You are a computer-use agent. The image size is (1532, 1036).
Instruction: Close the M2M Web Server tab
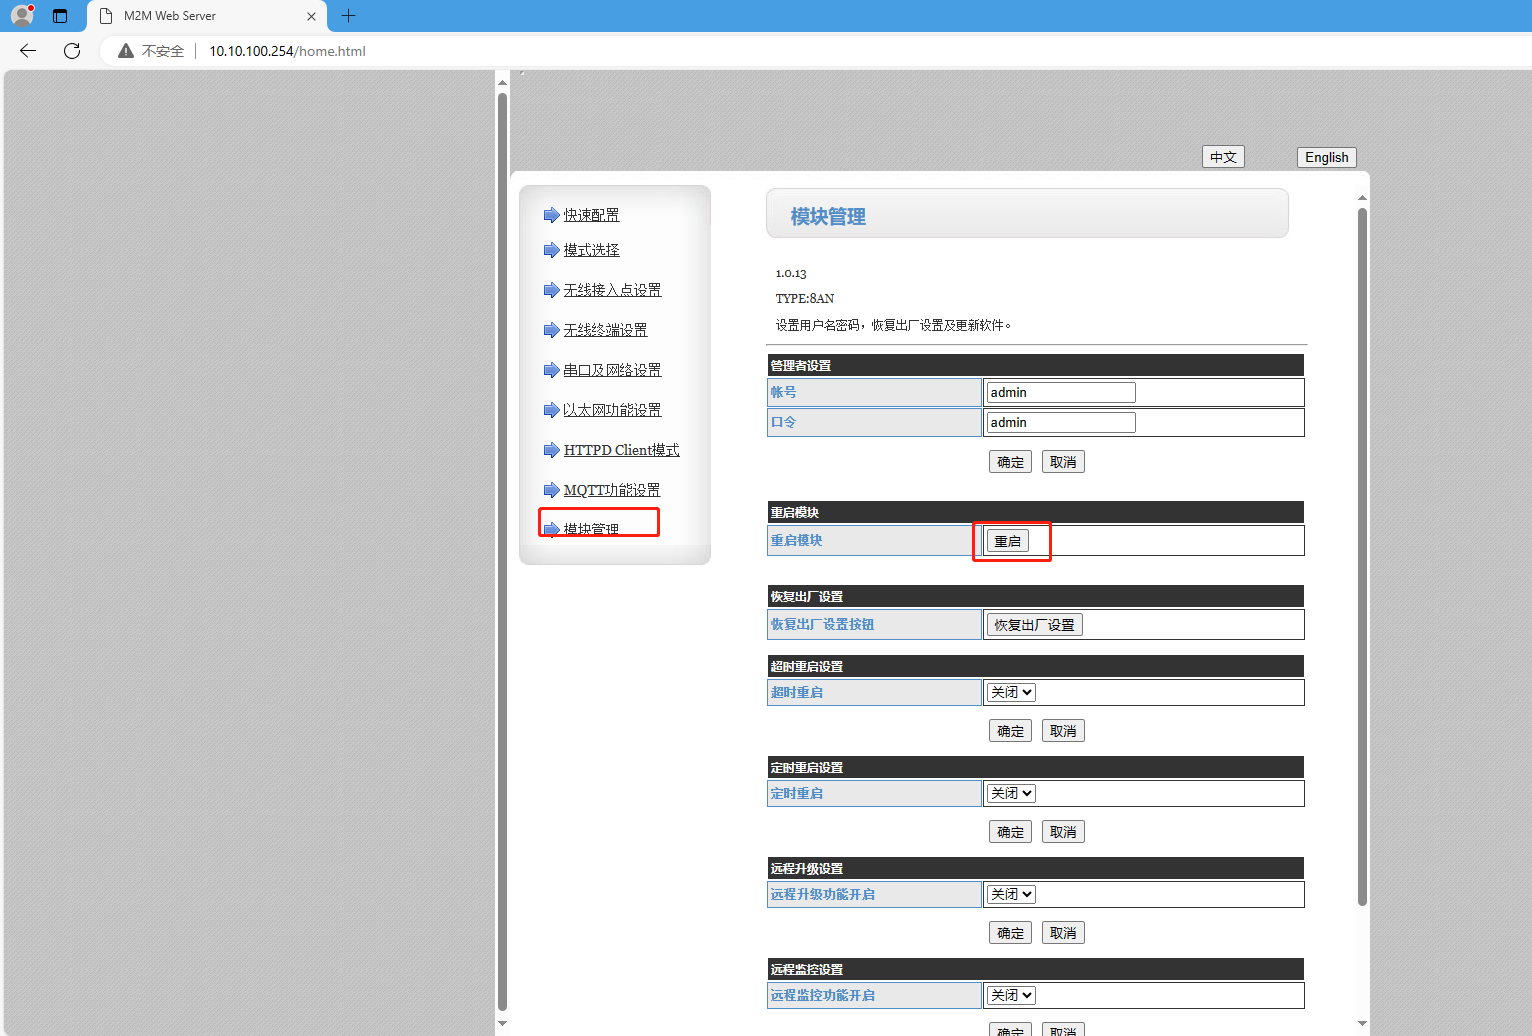[x=311, y=16]
